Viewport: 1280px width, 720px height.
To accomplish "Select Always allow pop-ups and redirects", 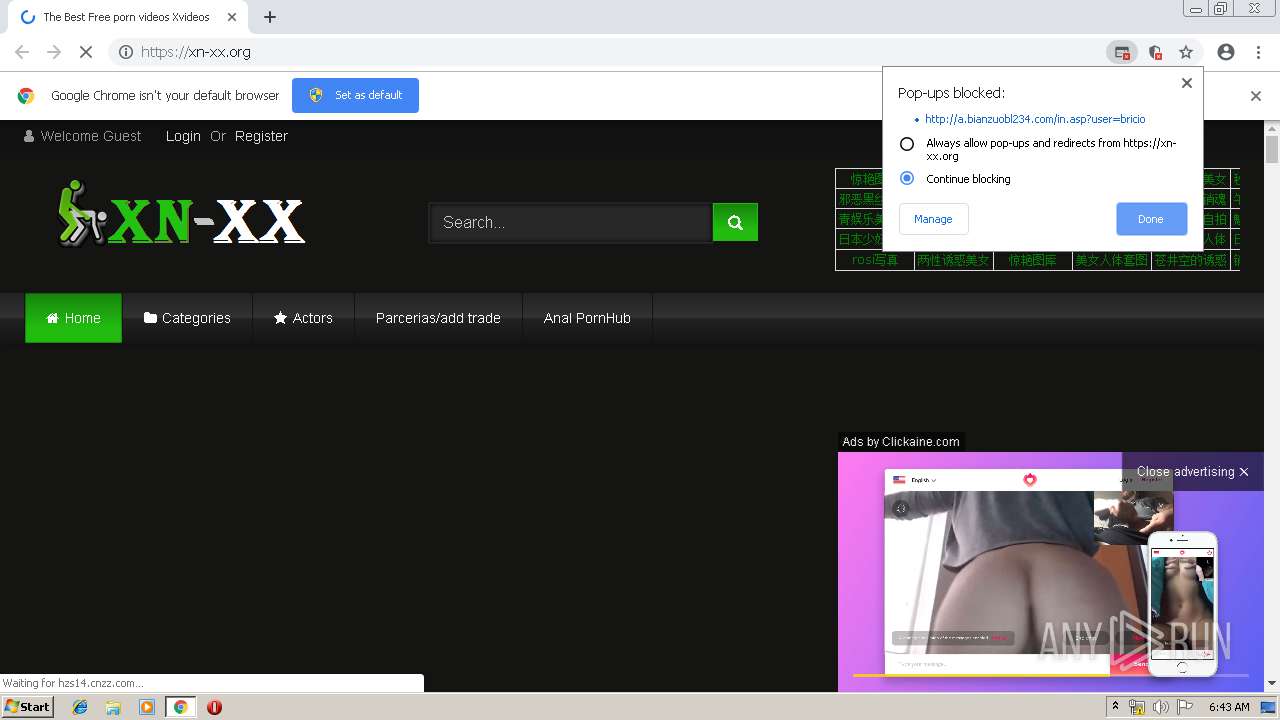I will click(x=907, y=144).
